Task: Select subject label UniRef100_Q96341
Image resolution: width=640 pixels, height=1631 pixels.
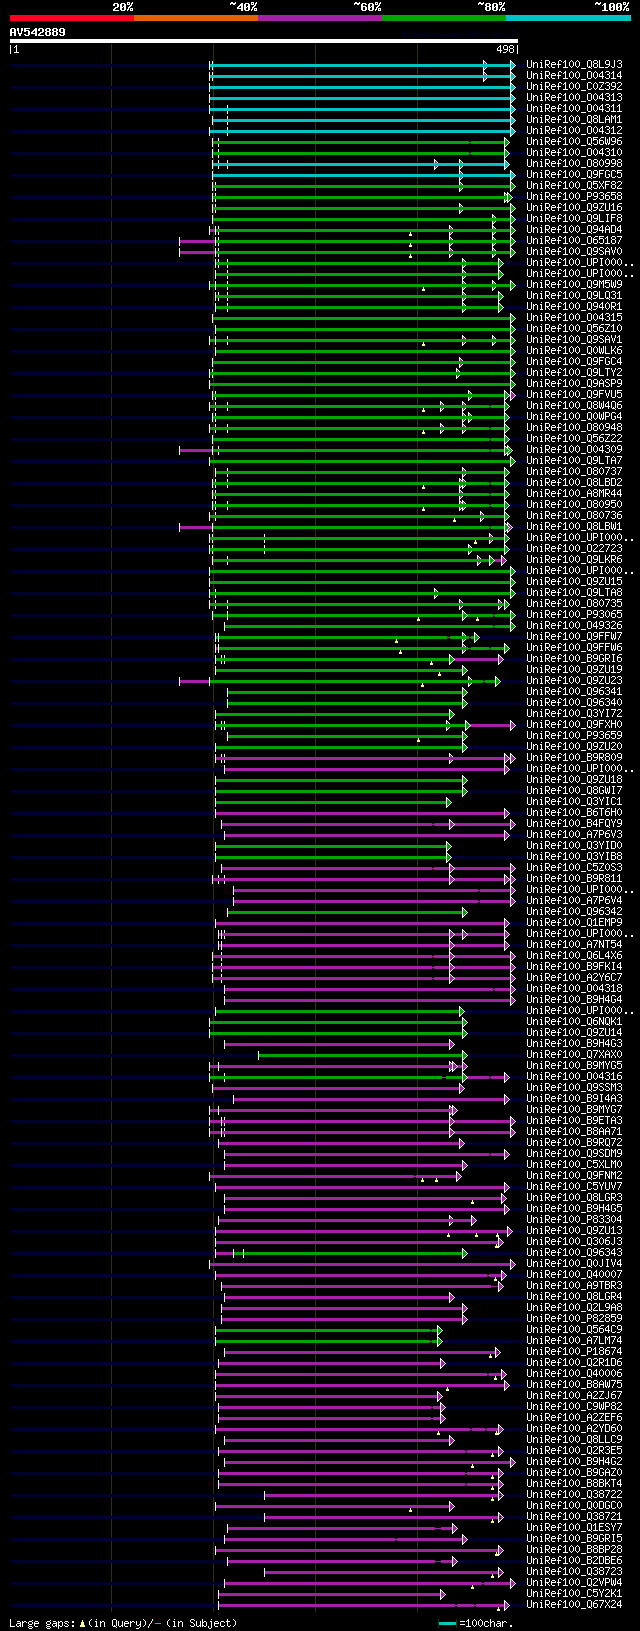Action: click(574, 691)
